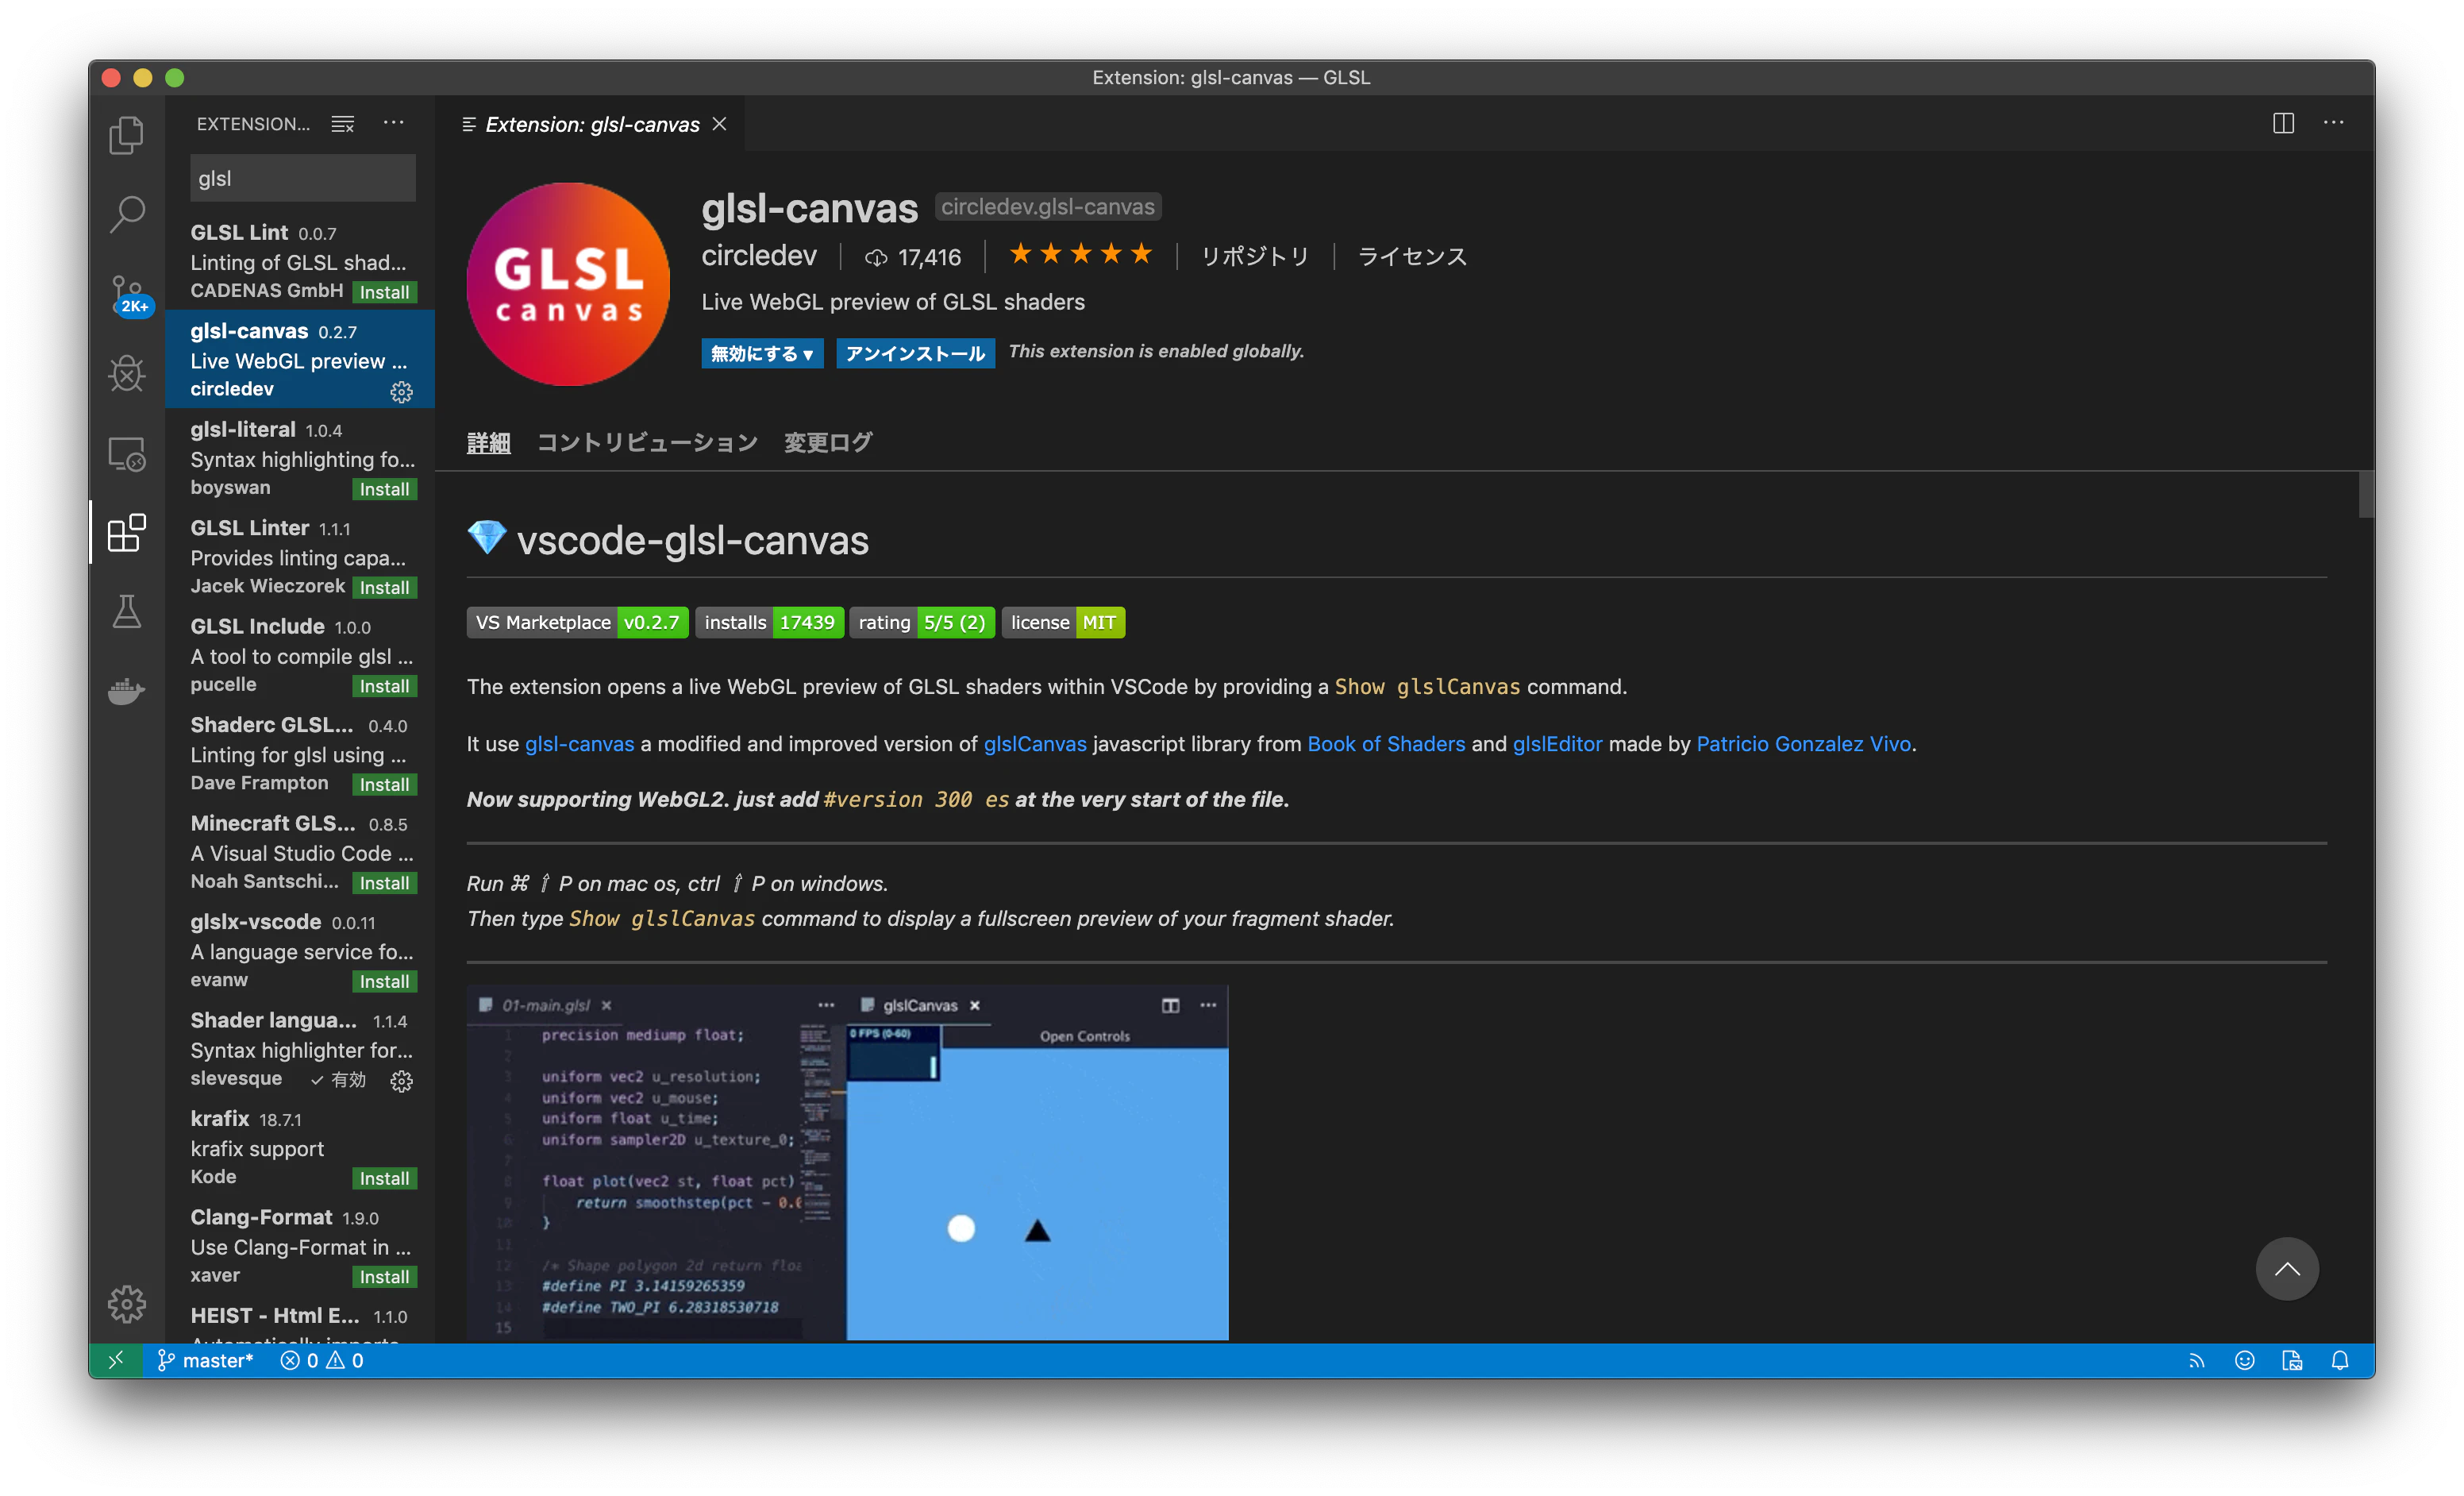Open the Explorer view icon
Image resolution: width=2464 pixels, height=1496 pixels.
click(x=126, y=135)
